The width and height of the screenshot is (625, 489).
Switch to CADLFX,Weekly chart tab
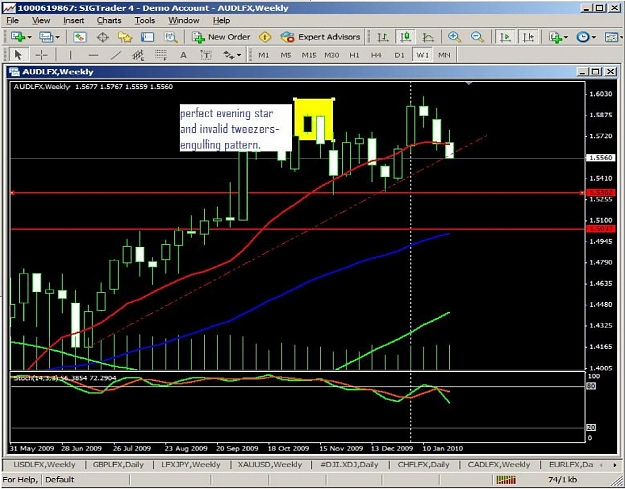pyautogui.click(x=499, y=465)
